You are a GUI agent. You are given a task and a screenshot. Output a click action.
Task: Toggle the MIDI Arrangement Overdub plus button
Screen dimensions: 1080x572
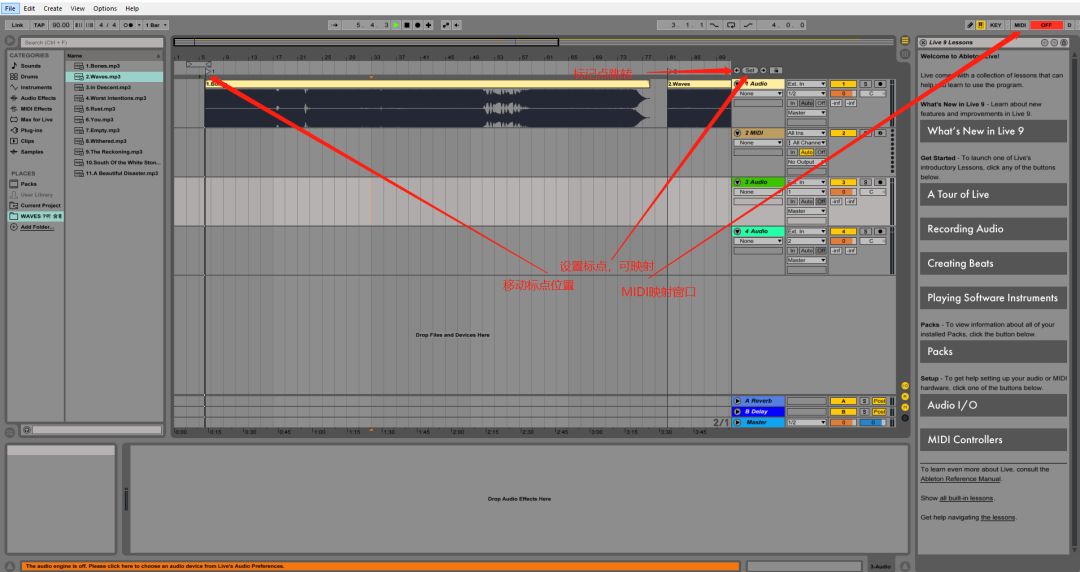(428, 25)
